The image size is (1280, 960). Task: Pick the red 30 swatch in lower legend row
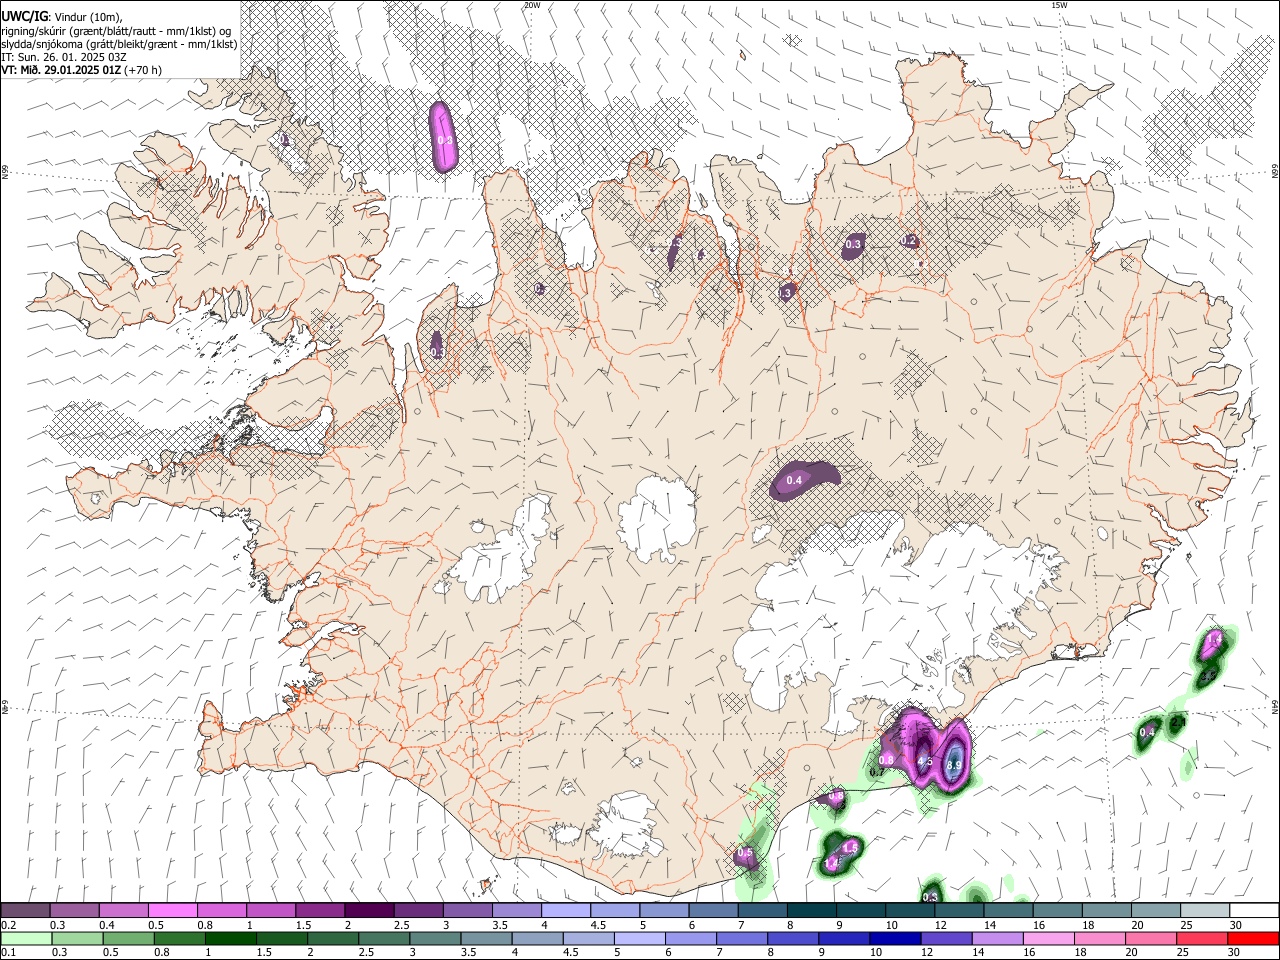[1253, 938]
